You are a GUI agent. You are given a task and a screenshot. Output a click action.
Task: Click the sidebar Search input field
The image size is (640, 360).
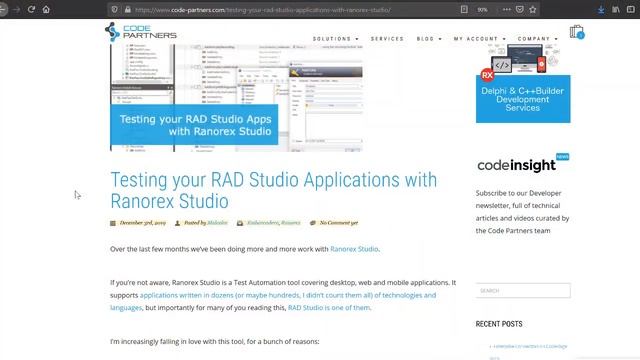523,291
